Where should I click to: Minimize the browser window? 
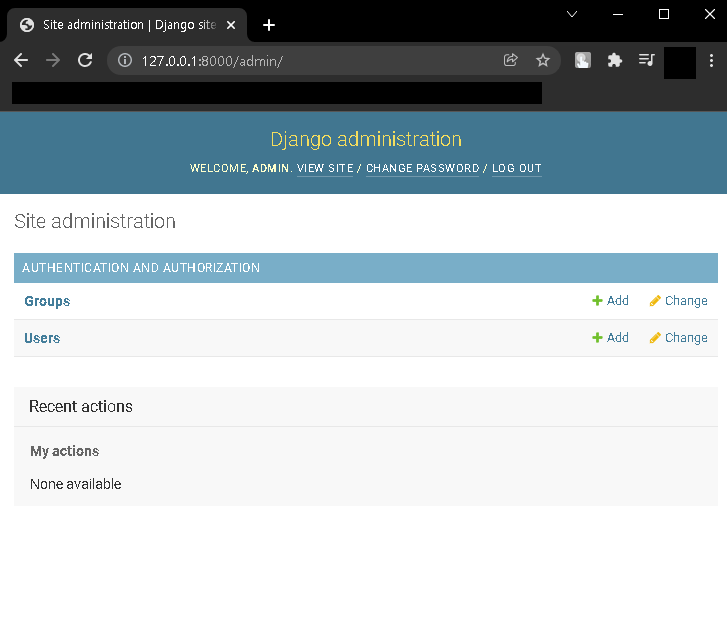618,14
